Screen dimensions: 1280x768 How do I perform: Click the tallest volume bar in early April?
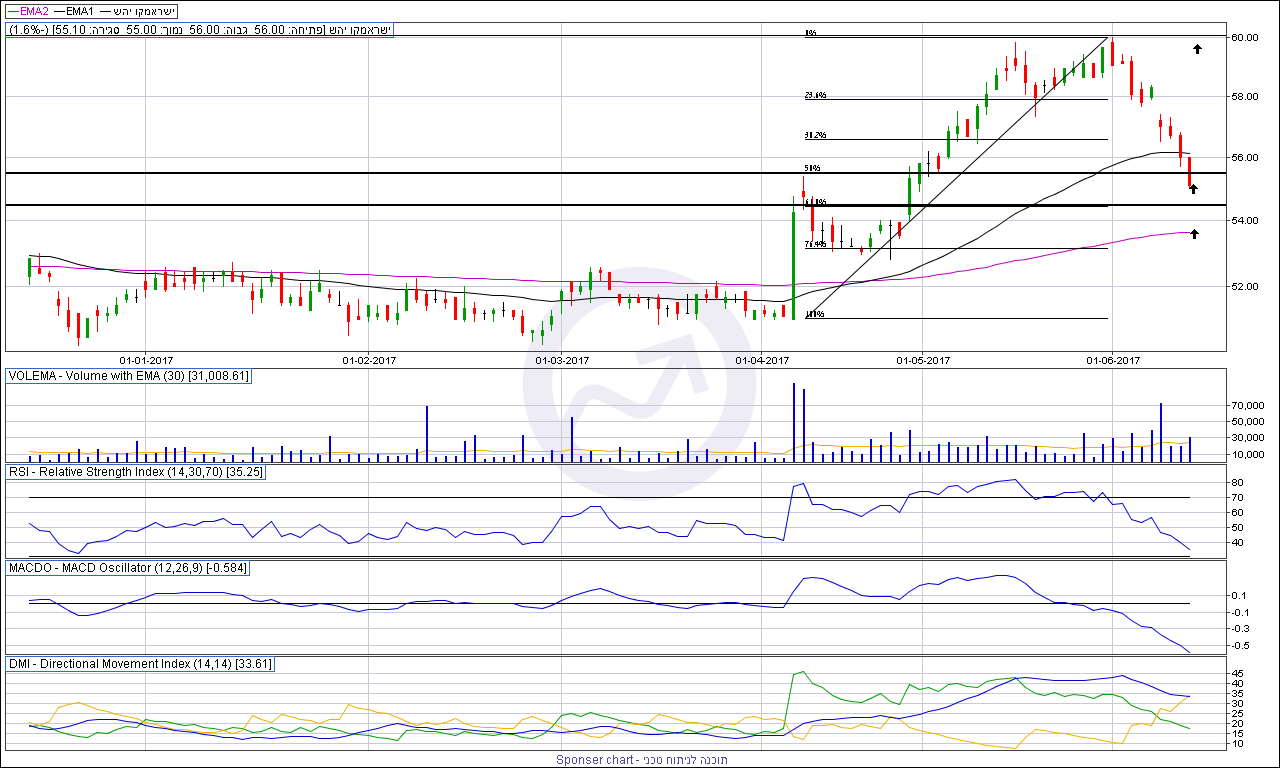[793, 421]
